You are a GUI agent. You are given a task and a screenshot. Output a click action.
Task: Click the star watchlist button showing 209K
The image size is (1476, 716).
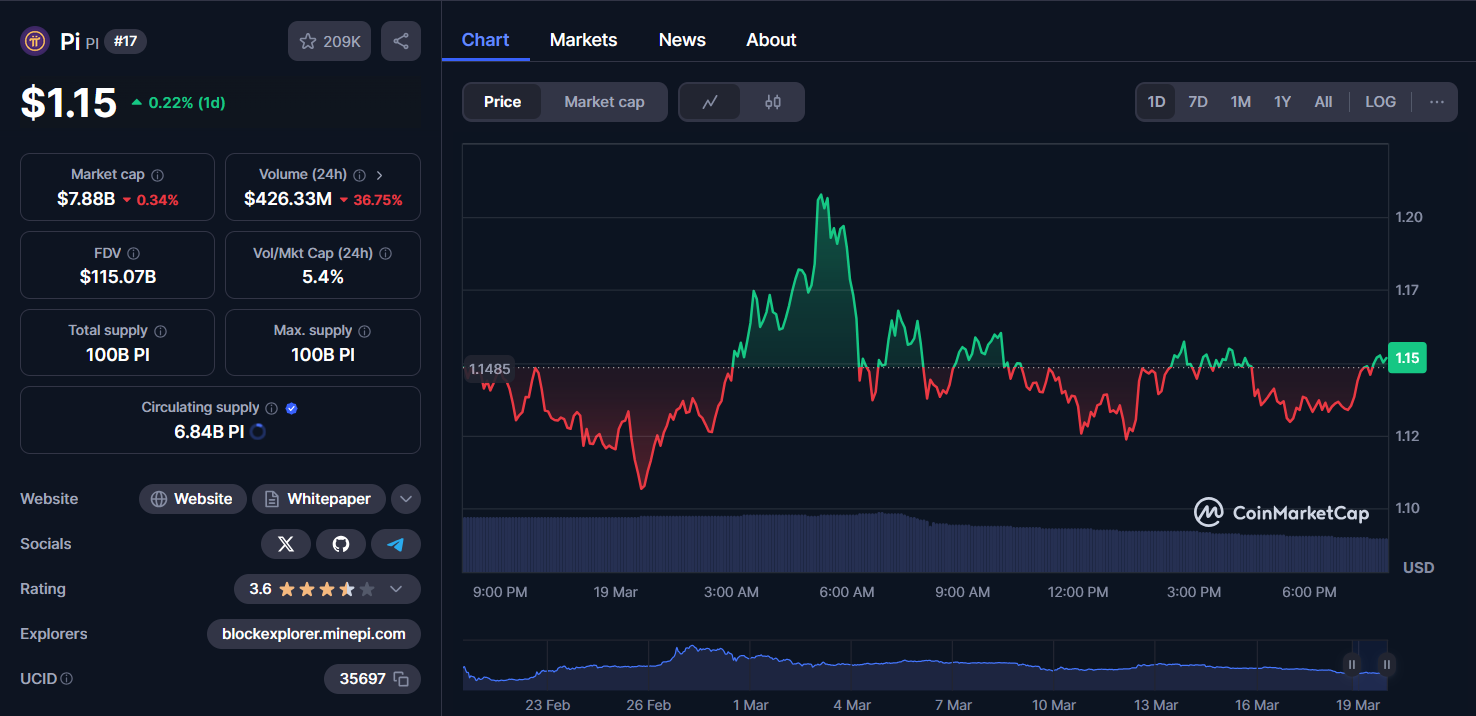click(x=330, y=41)
